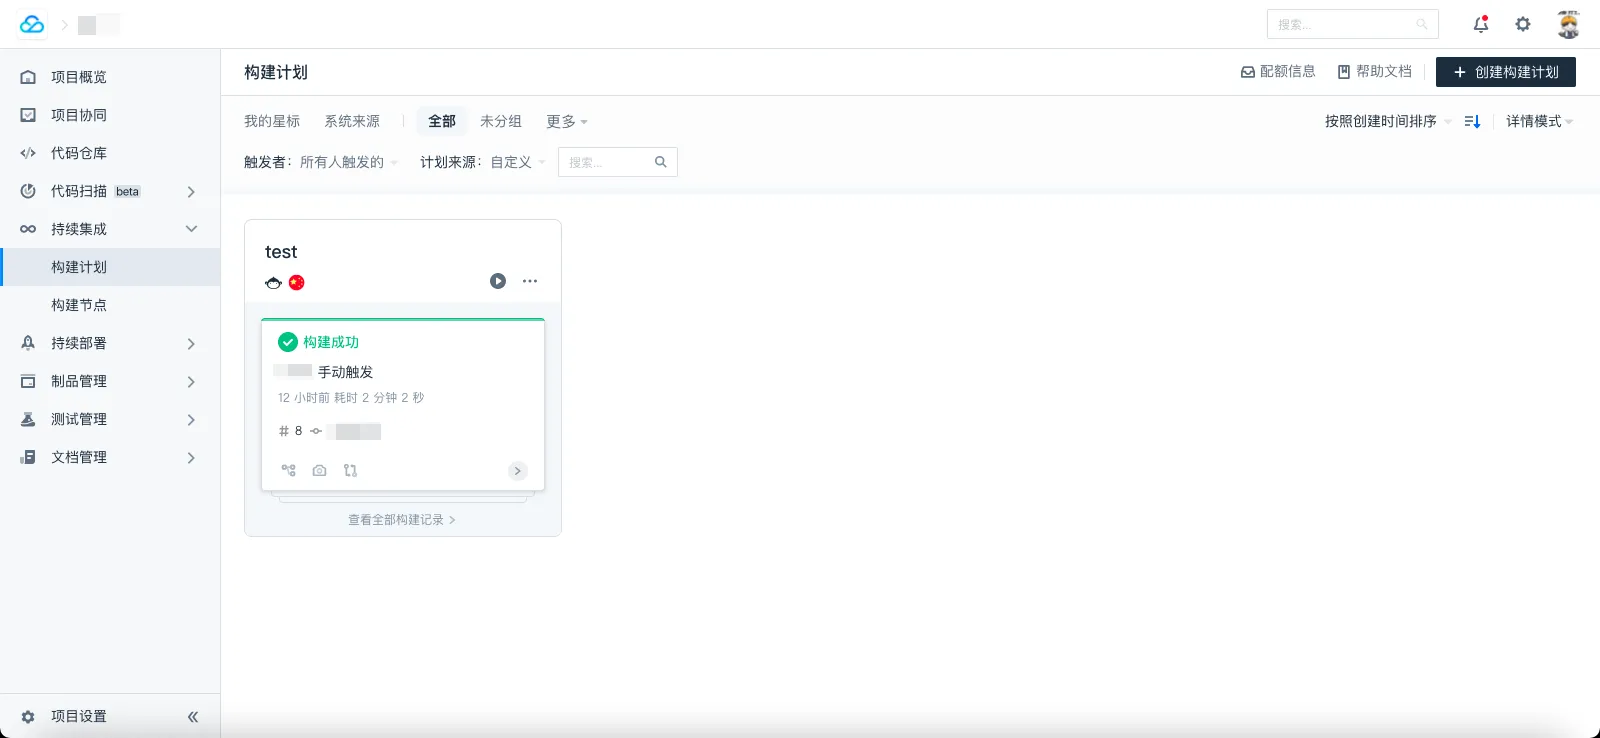Image resolution: width=1600 pixels, height=738 pixels.
Task: Open the rebuild arrows icon on build card
Action: point(351,470)
